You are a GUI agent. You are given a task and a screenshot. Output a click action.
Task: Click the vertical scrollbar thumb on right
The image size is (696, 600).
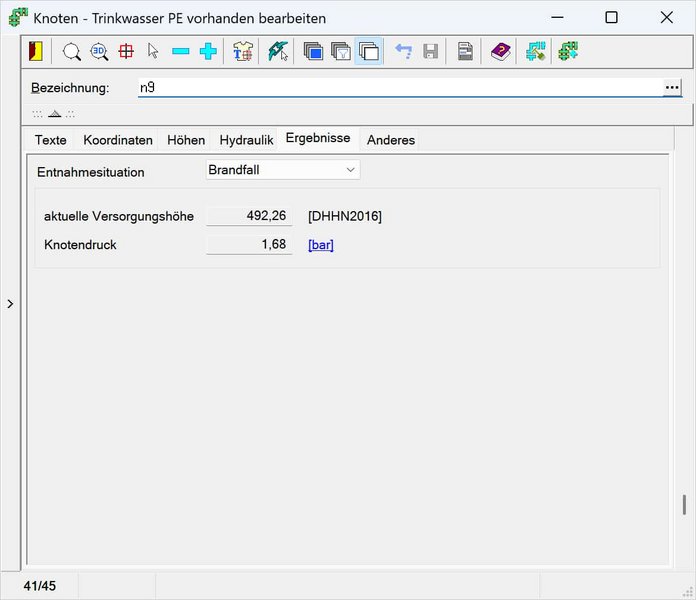click(684, 504)
